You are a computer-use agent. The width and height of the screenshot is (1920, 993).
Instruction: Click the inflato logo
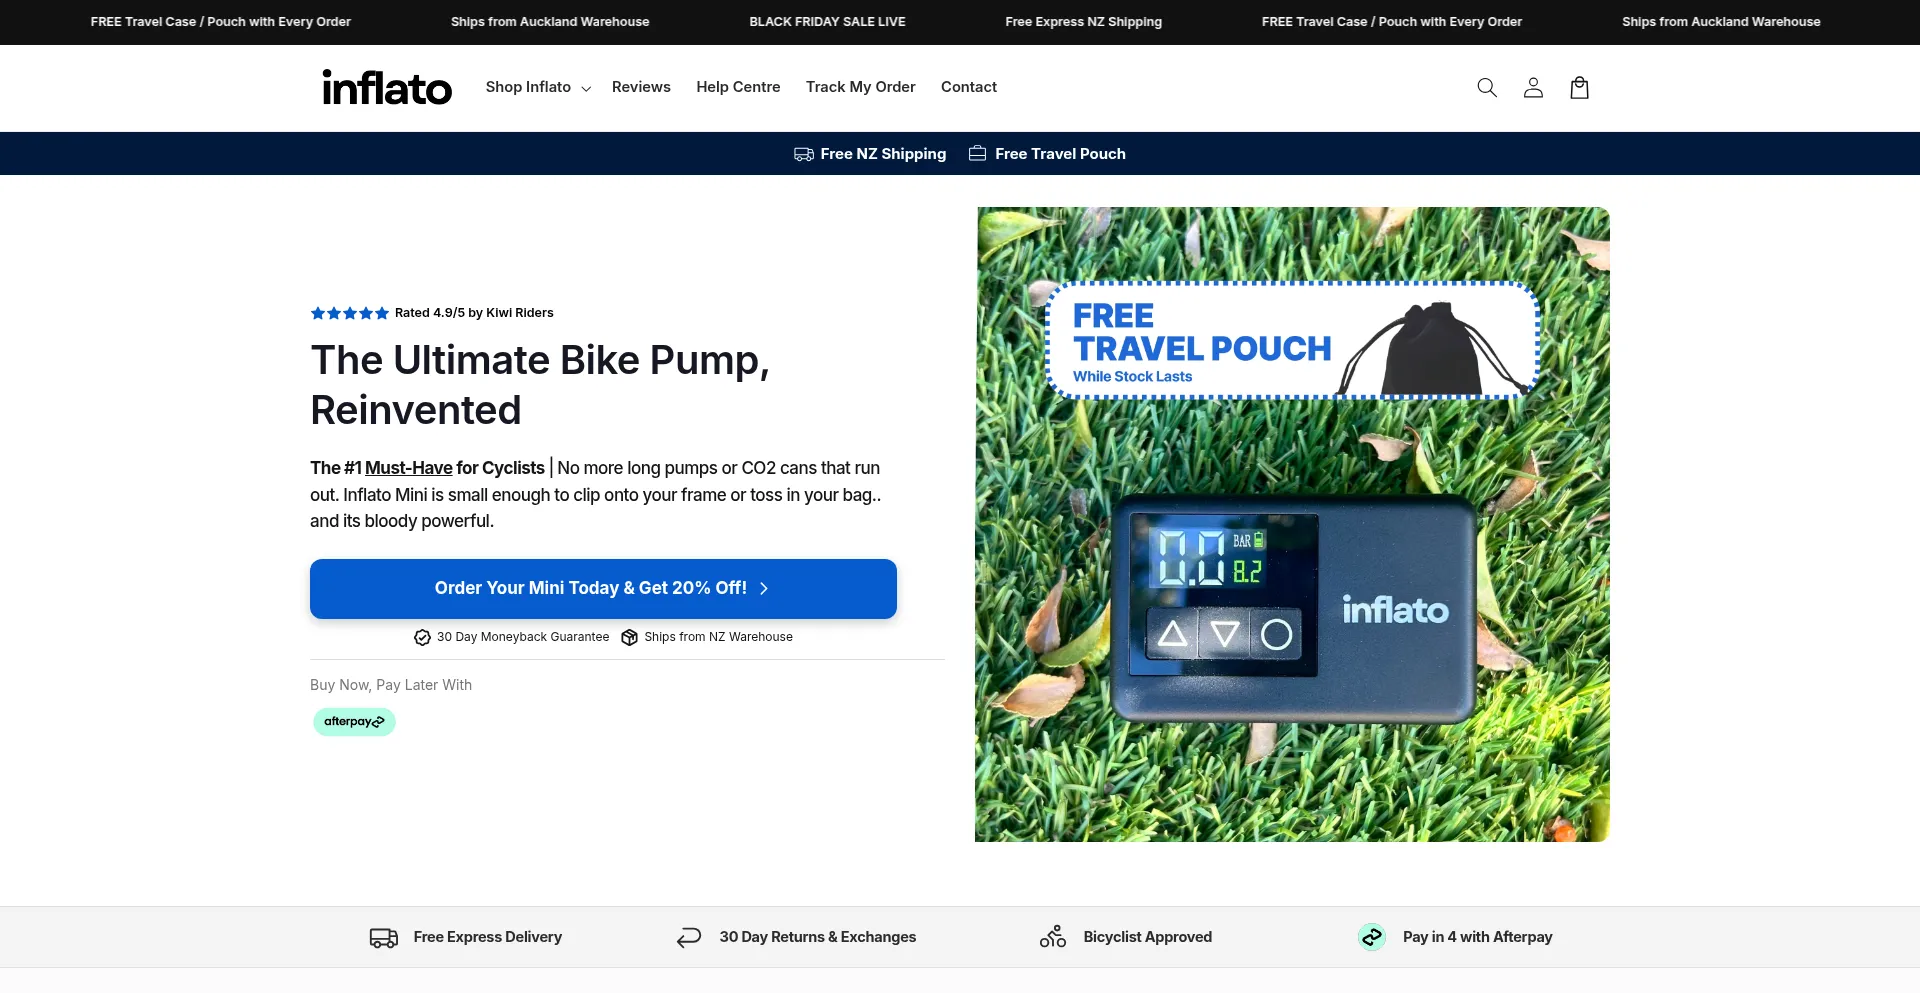(x=387, y=88)
